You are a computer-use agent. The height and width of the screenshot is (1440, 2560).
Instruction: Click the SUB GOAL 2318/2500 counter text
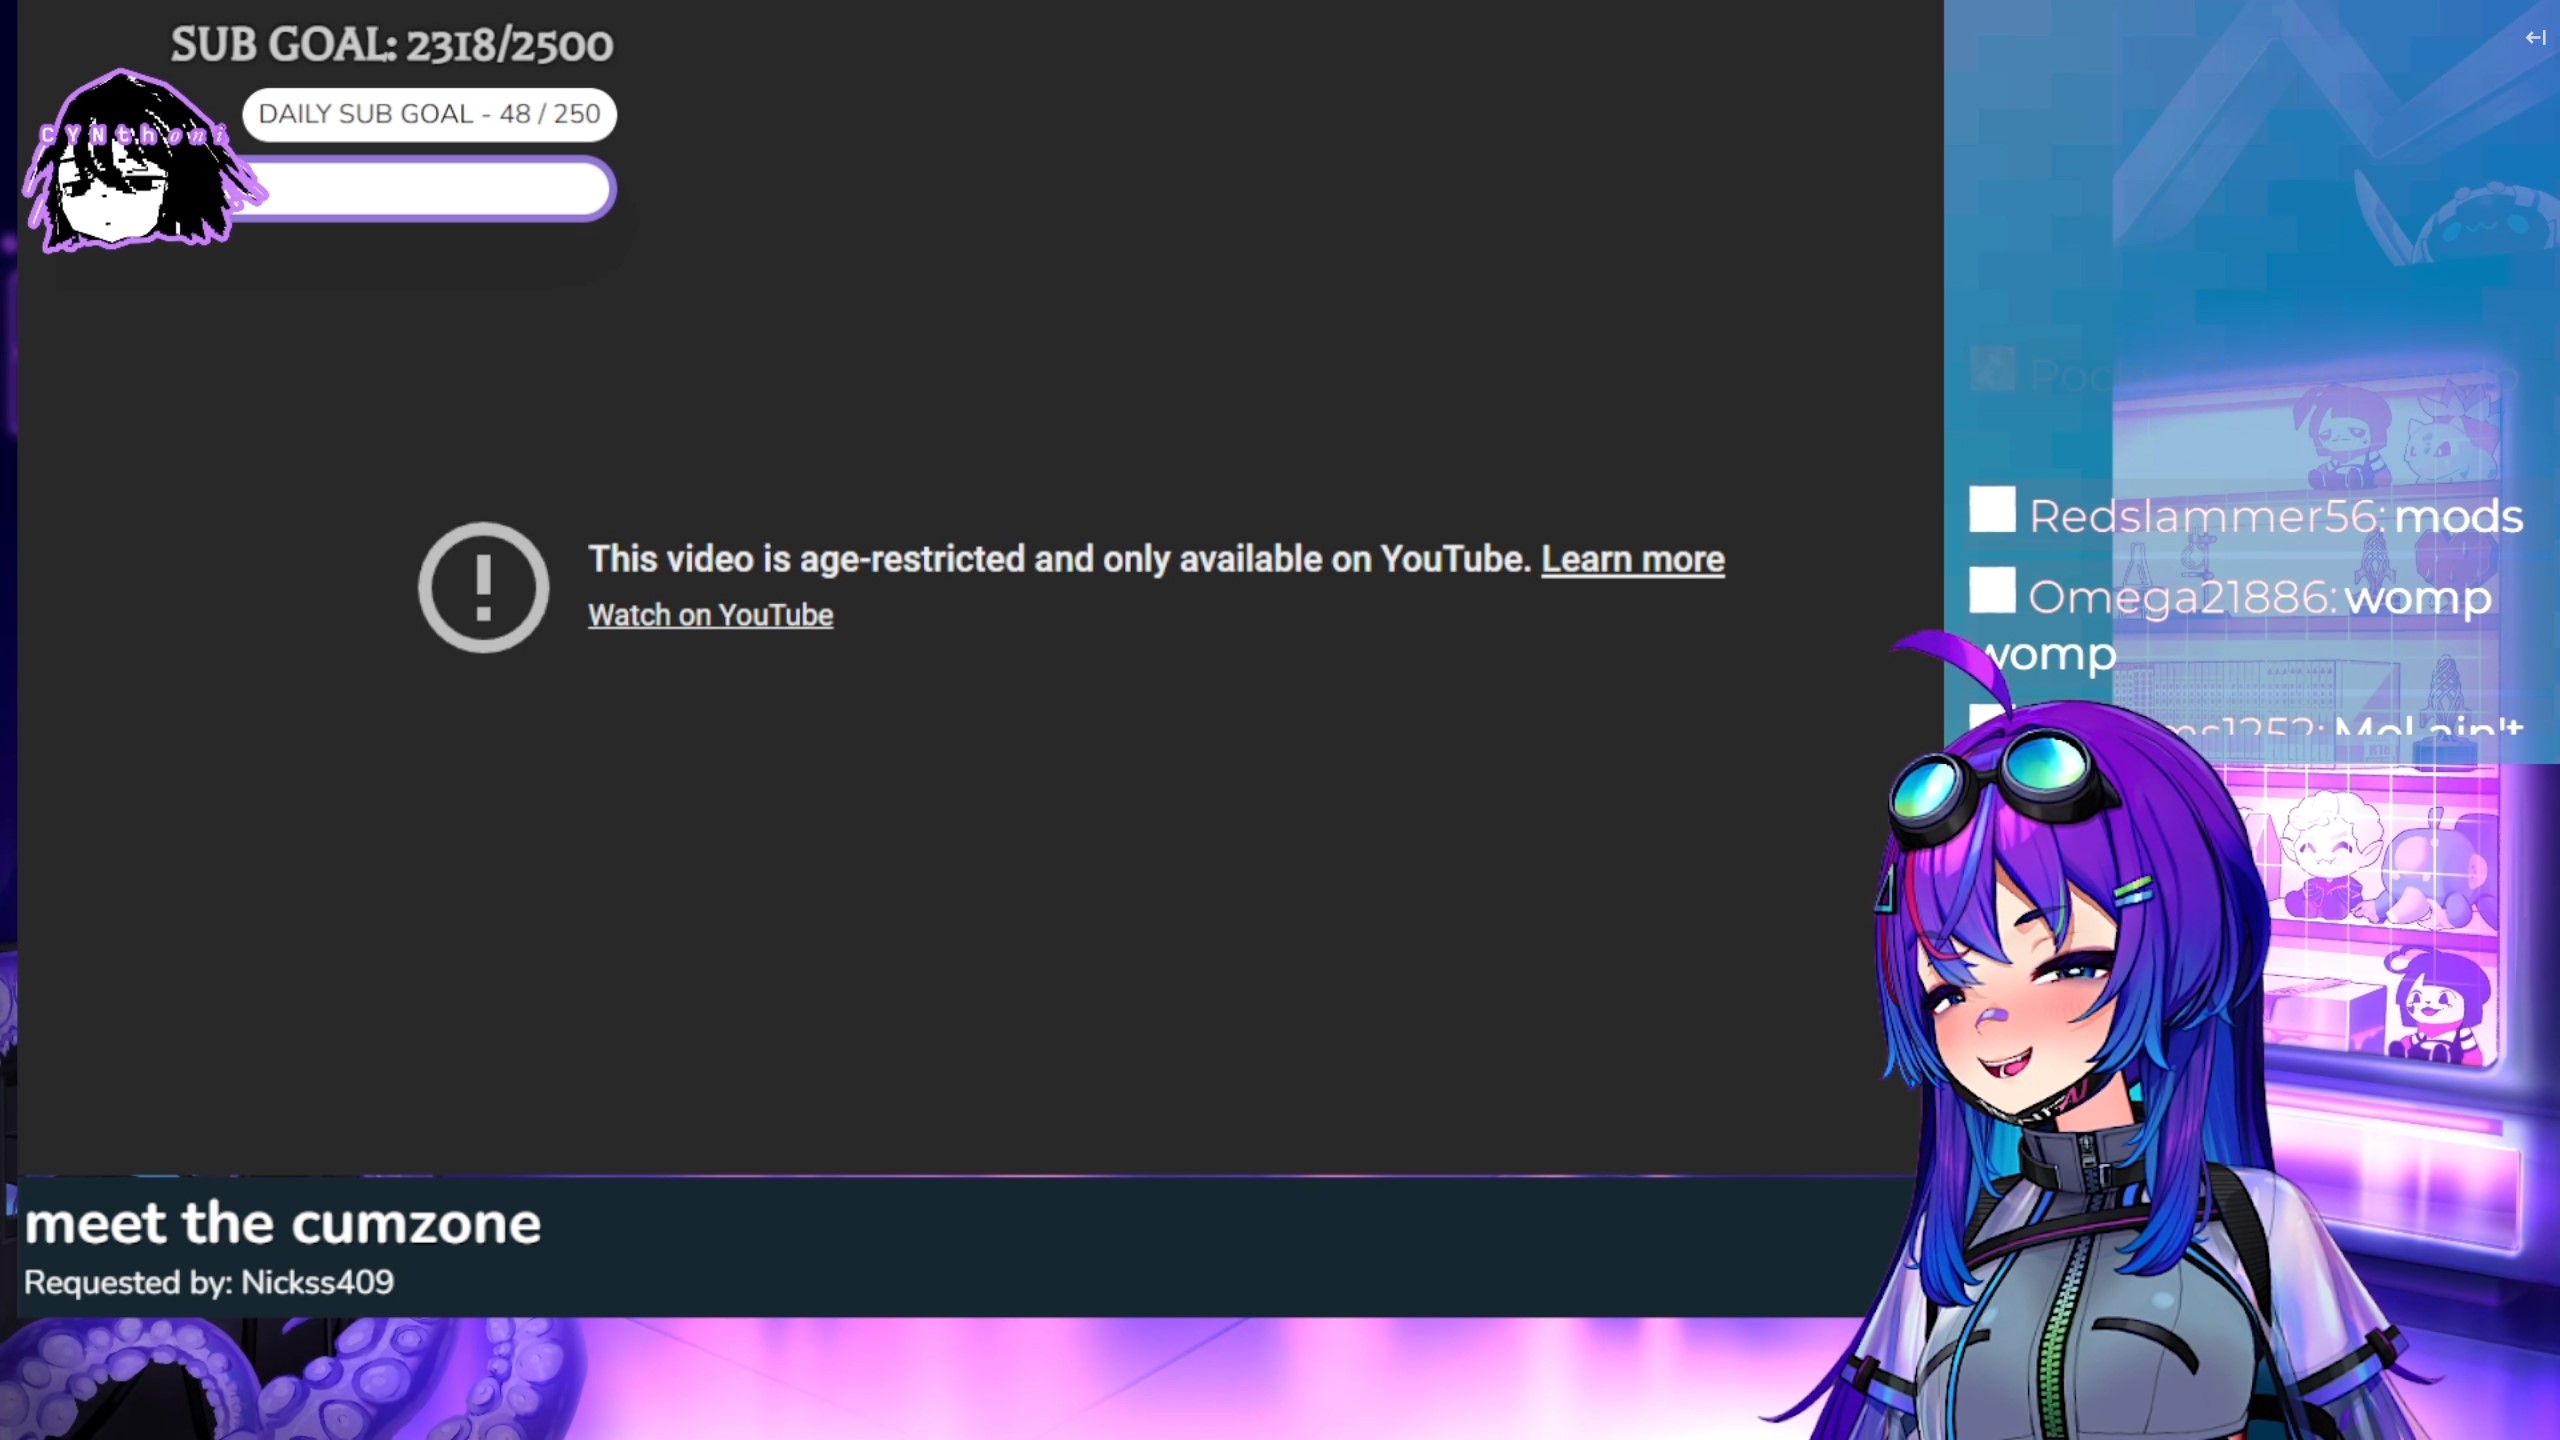392,45
